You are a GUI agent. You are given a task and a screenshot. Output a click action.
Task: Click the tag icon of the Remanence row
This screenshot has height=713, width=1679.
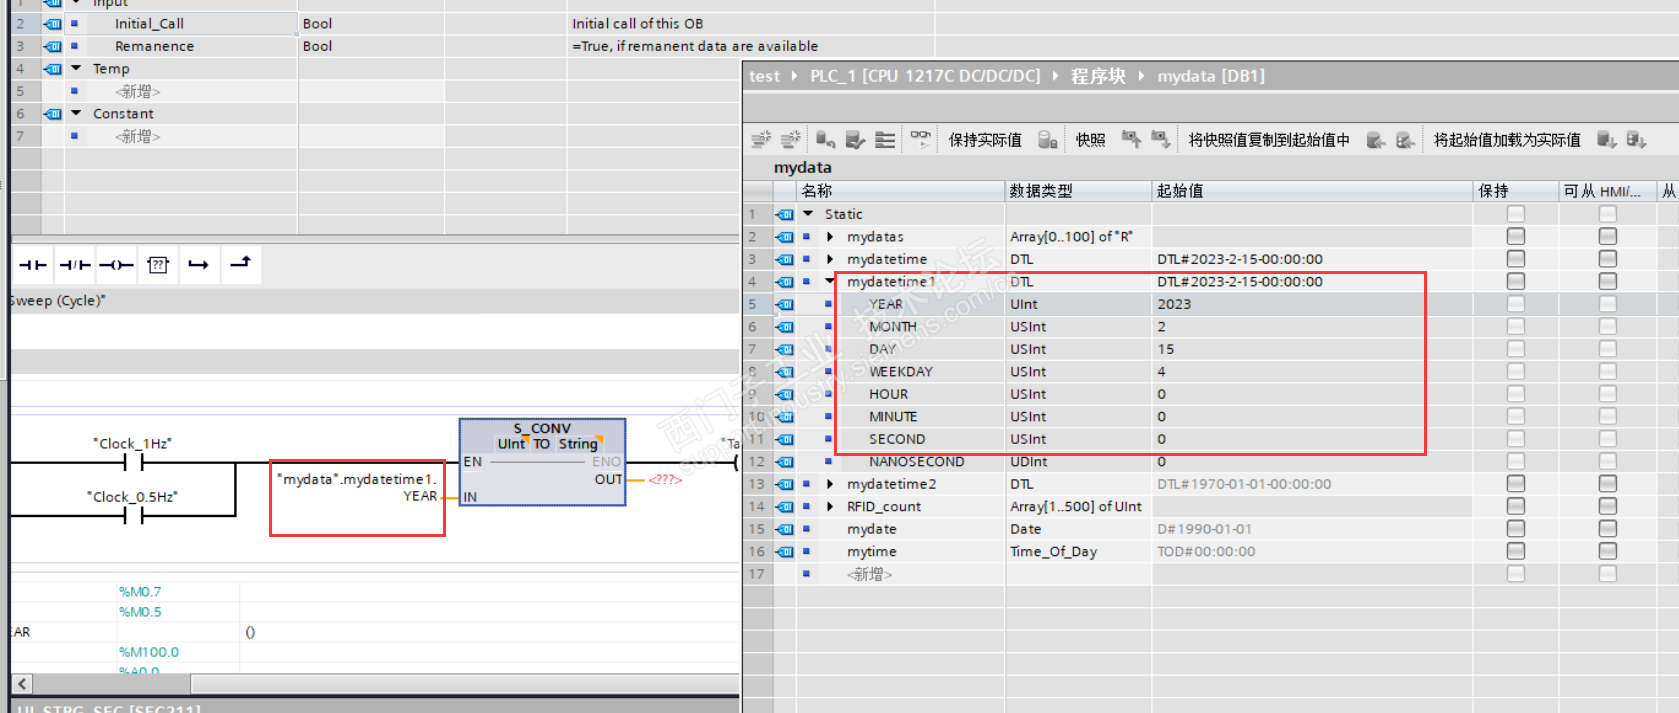(x=53, y=46)
